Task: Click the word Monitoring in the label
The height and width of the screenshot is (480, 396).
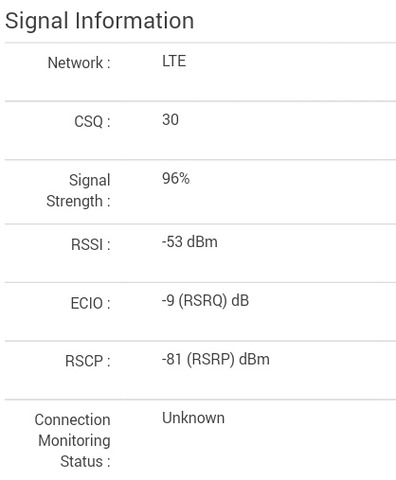Action: [74, 441]
